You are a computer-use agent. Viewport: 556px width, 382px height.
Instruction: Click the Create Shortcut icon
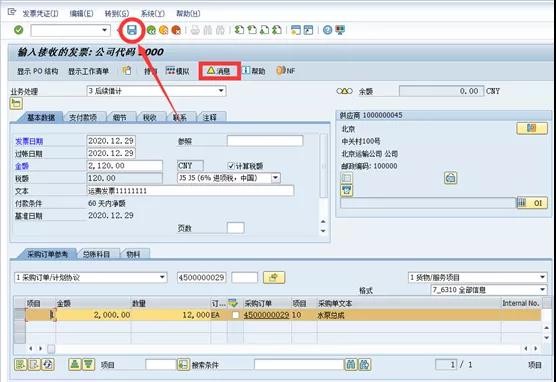(308, 30)
